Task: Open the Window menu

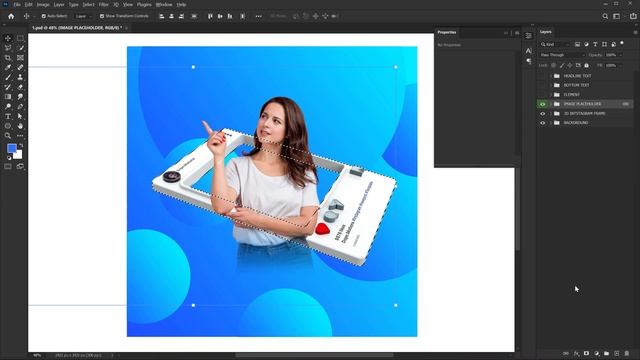Action: click(164, 4)
